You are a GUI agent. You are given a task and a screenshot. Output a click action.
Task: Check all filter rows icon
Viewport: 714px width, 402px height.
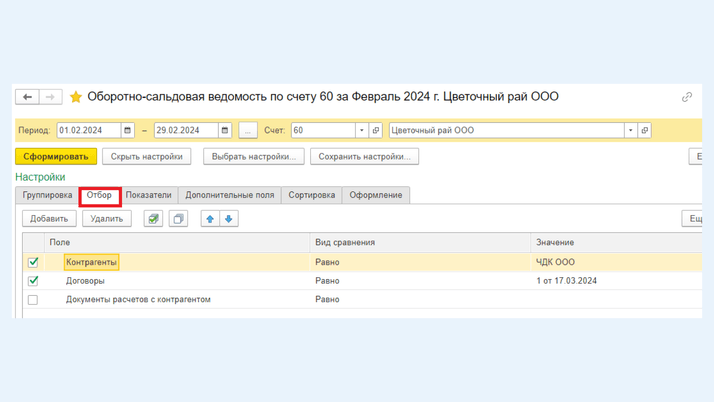153,219
